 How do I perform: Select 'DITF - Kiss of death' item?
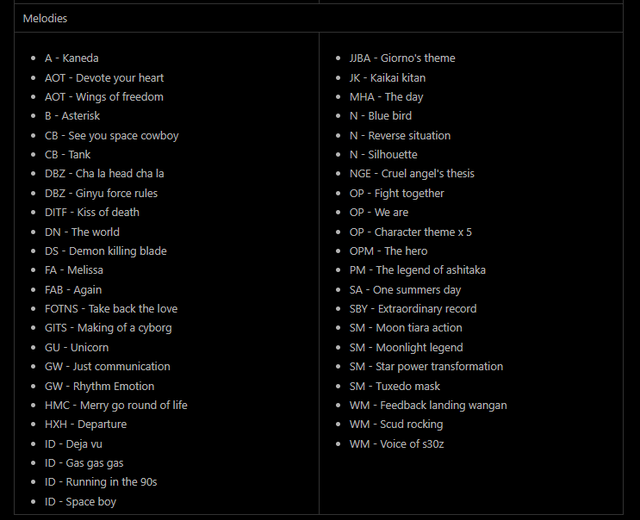92,212
